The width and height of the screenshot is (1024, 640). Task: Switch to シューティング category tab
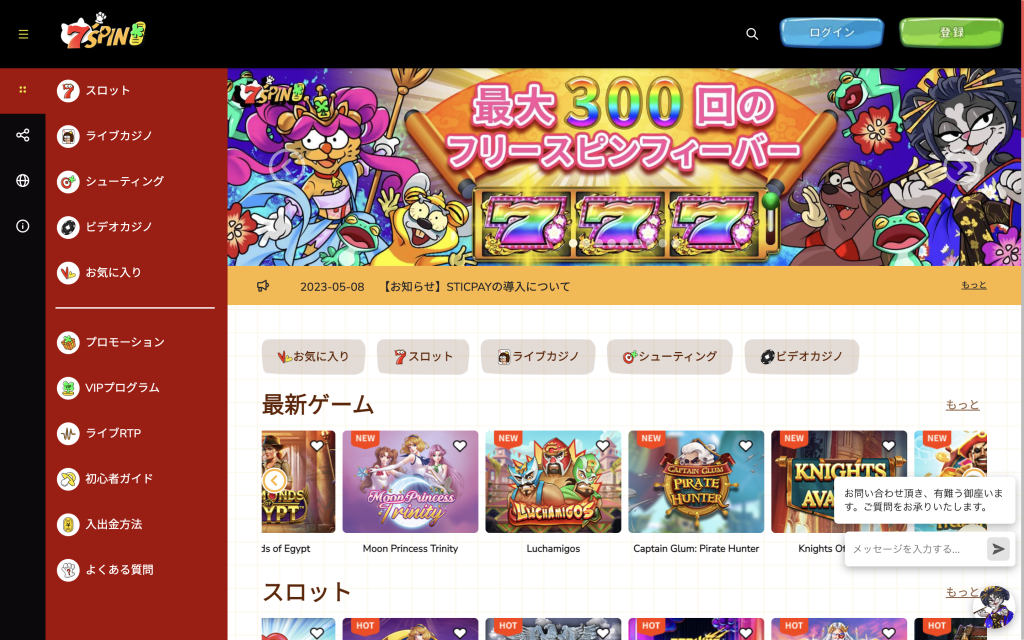pos(669,357)
